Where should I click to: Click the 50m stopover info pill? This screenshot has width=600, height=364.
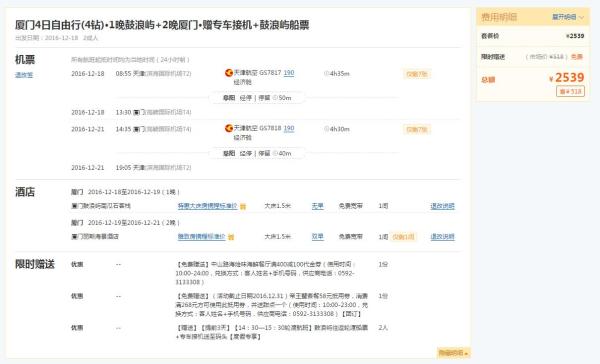(x=257, y=98)
